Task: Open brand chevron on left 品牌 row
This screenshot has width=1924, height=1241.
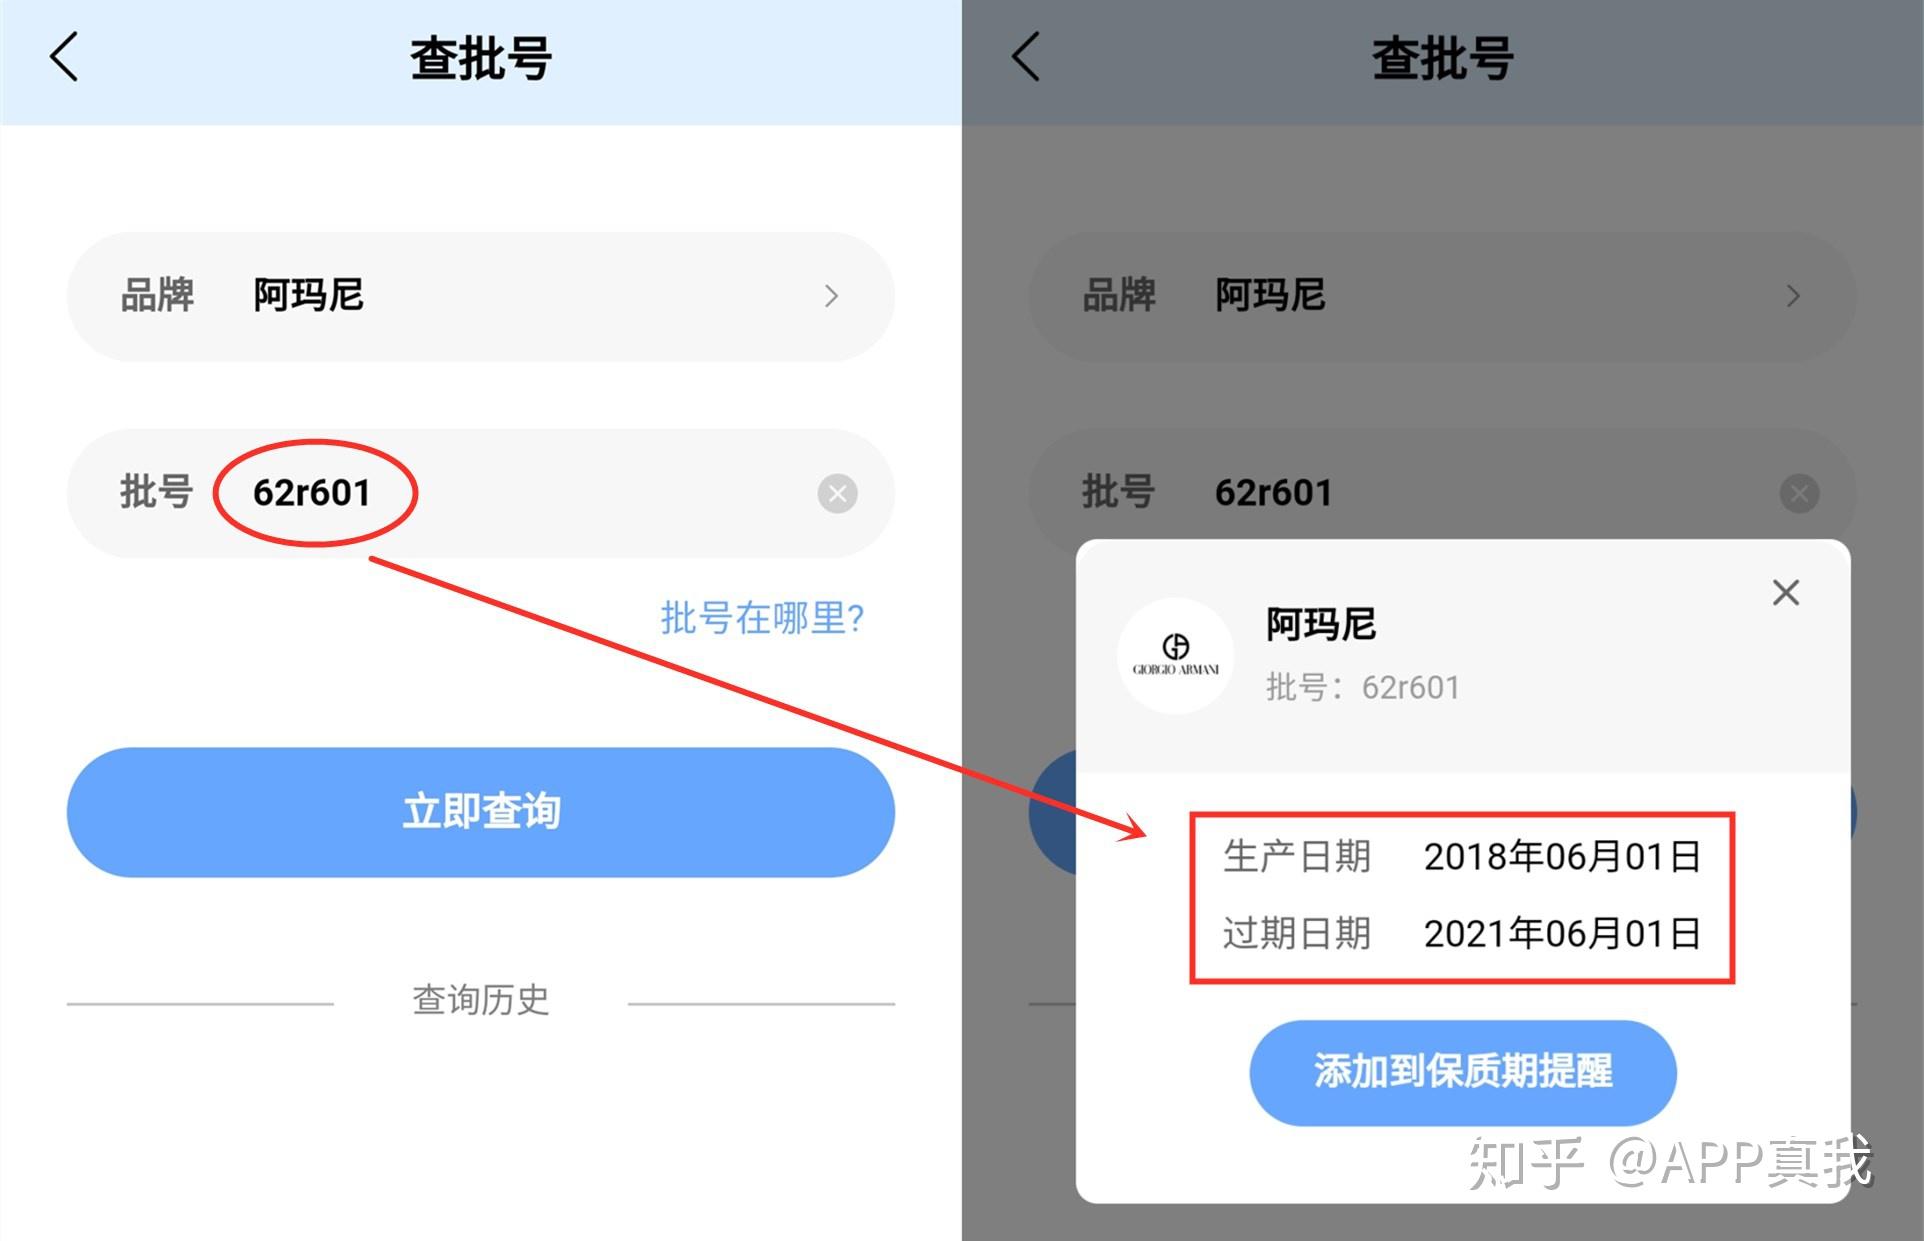Action: [x=831, y=296]
